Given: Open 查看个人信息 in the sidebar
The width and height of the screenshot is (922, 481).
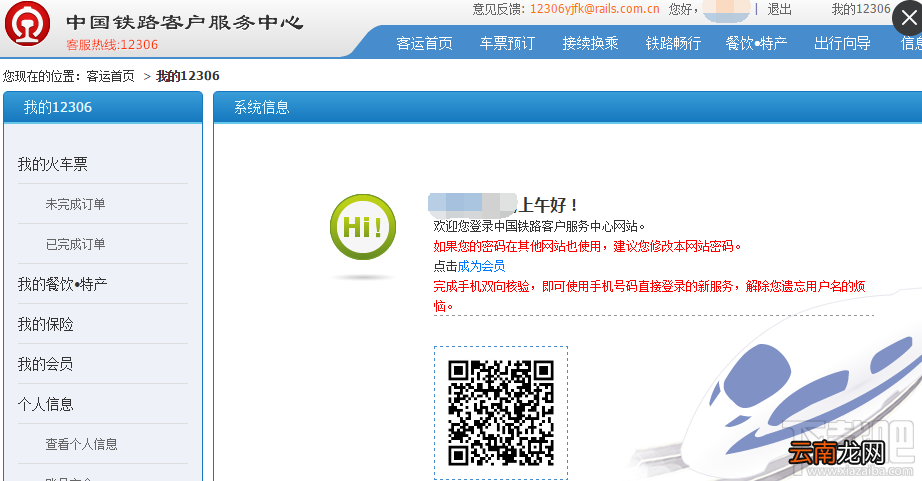Looking at the screenshot, I should point(81,444).
